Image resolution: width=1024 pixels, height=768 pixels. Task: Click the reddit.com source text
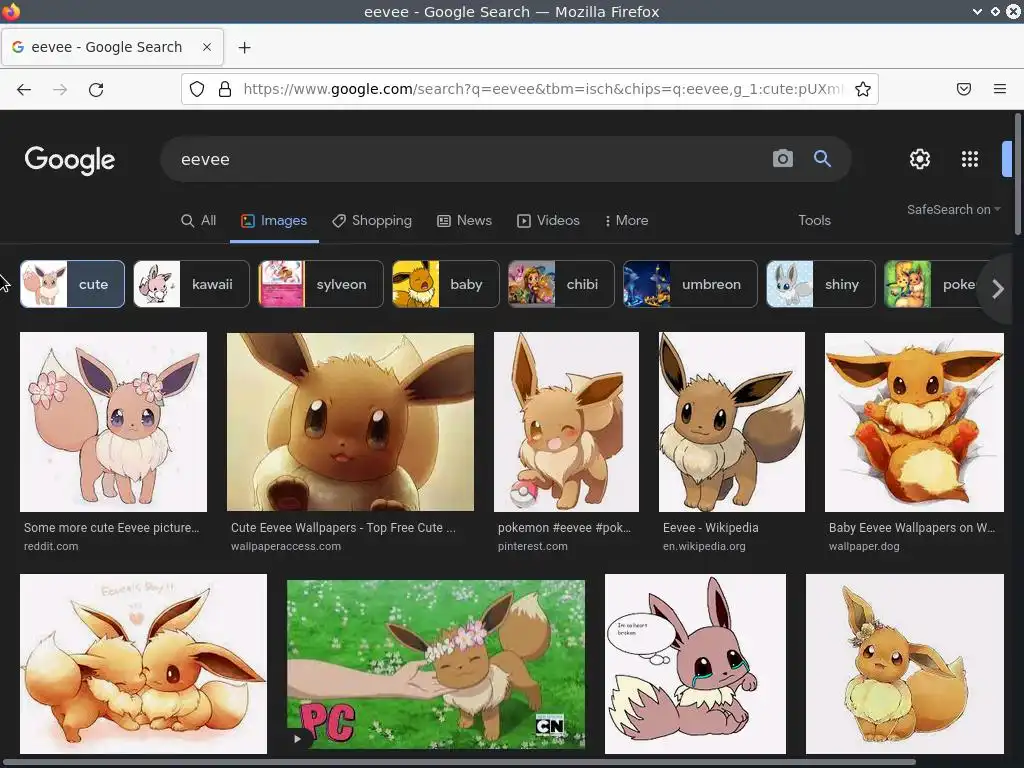(51, 546)
